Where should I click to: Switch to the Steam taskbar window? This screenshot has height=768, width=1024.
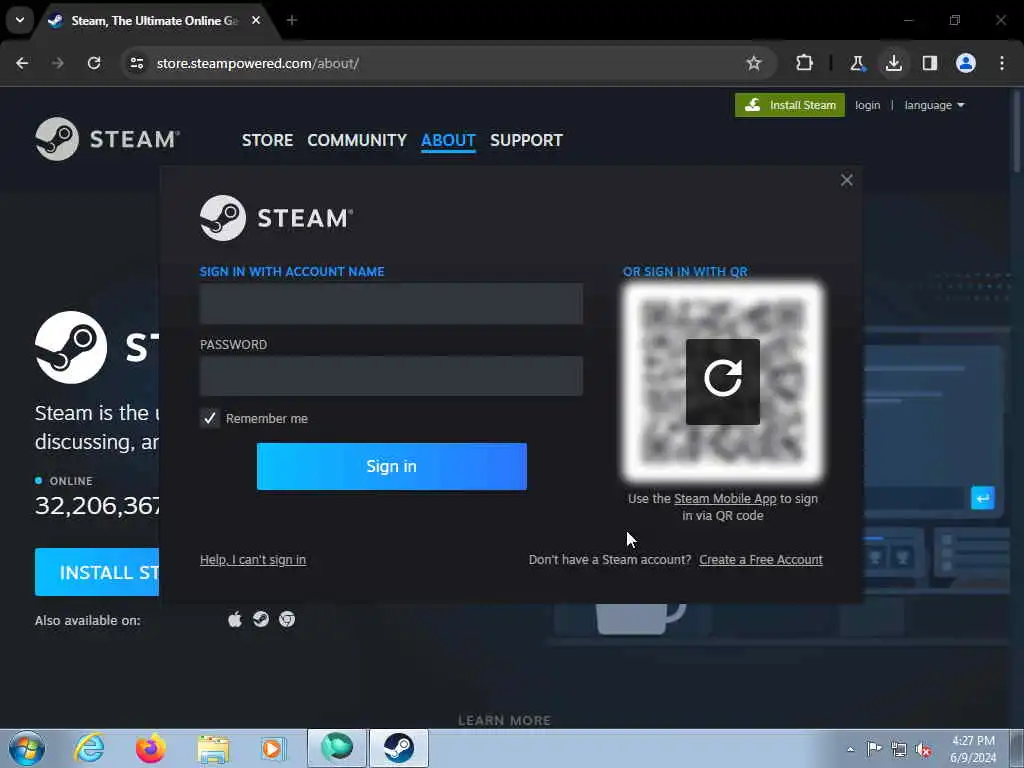pyautogui.click(x=399, y=748)
